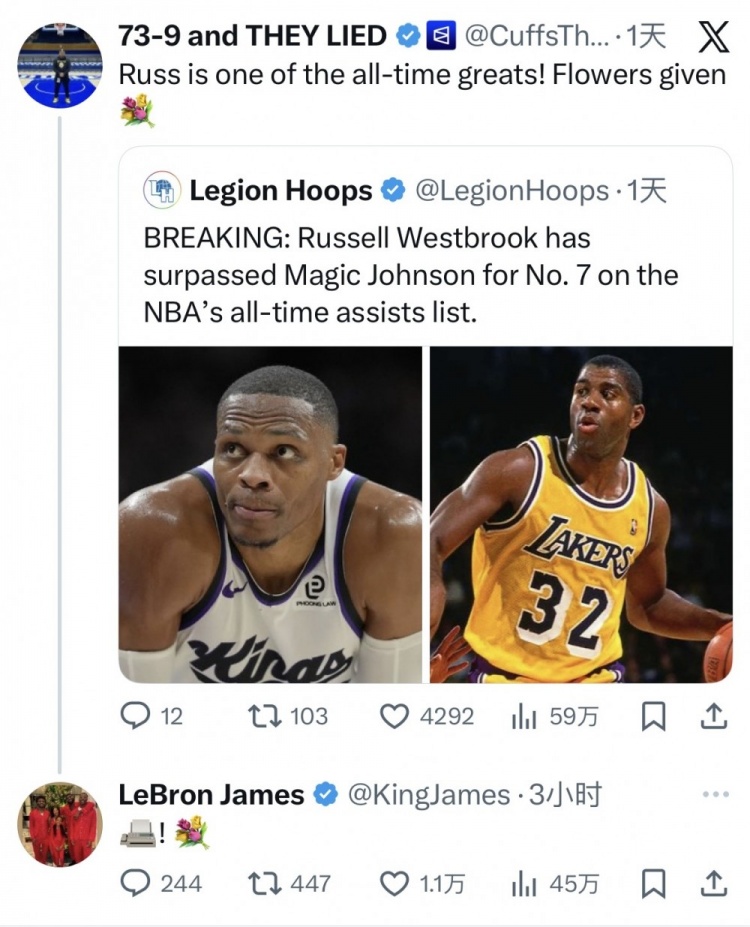Open more options on LeBron's tweet

(x=715, y=795)
